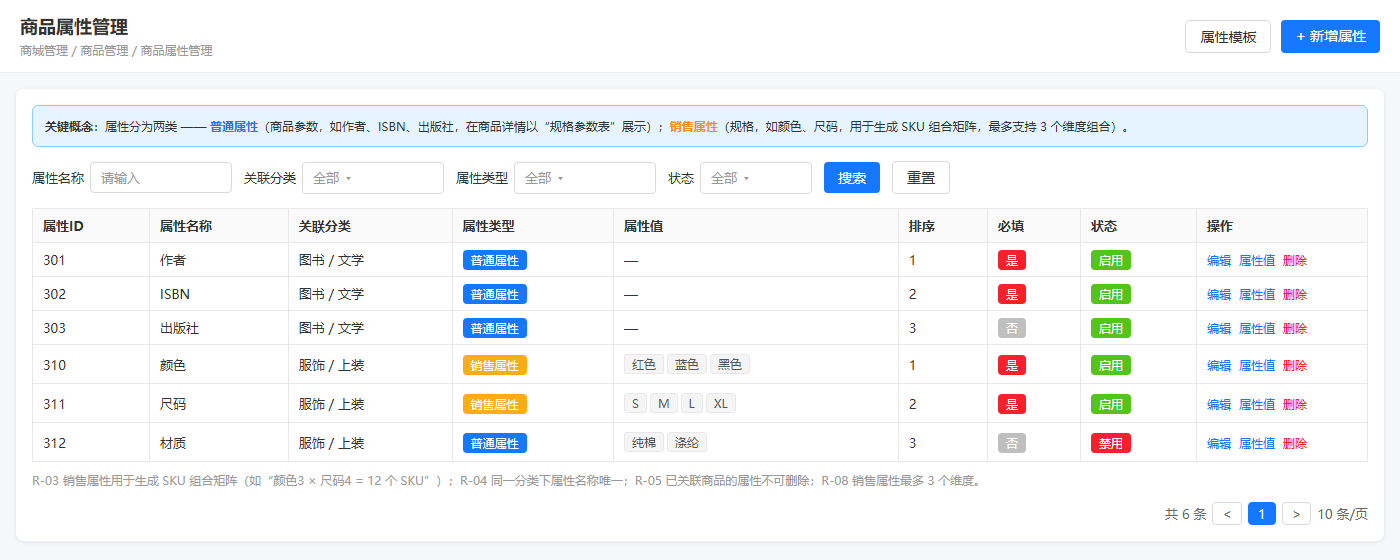
Task: Click the 禁用 status tag on 材质 row
Action: pos(1111,443)
